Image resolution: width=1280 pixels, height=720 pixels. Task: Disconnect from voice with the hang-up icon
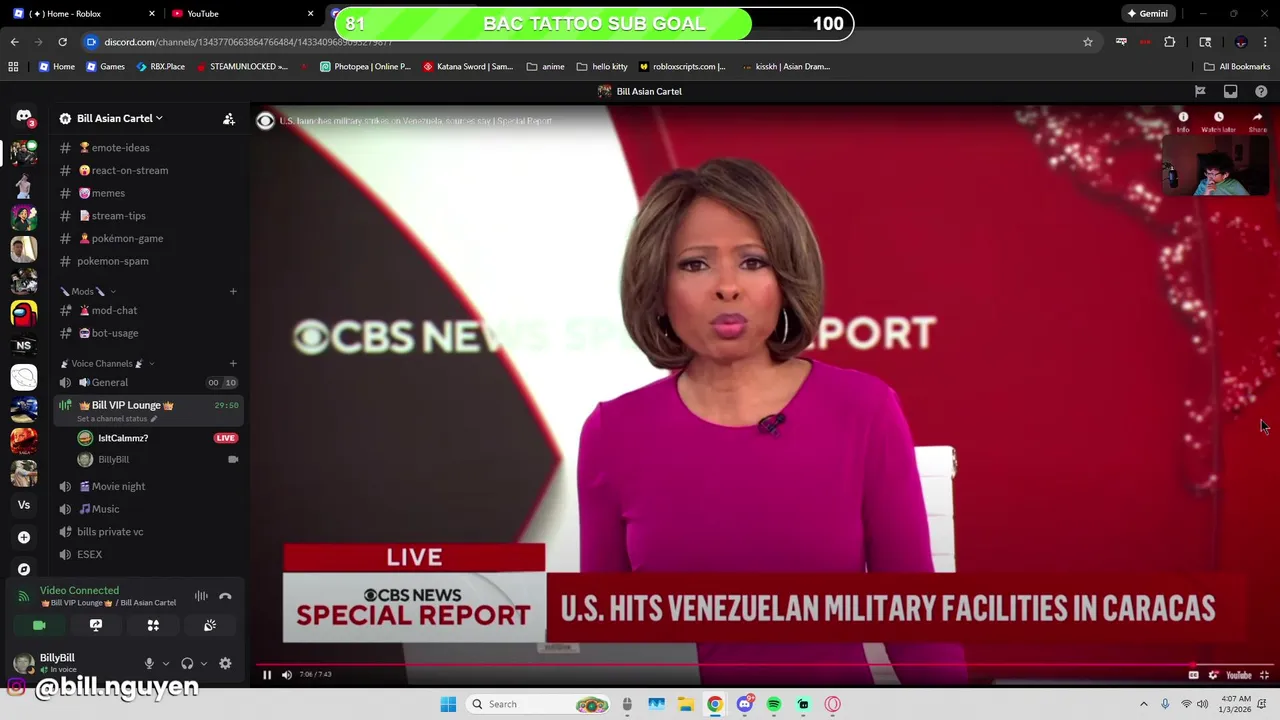pos(225,596)
